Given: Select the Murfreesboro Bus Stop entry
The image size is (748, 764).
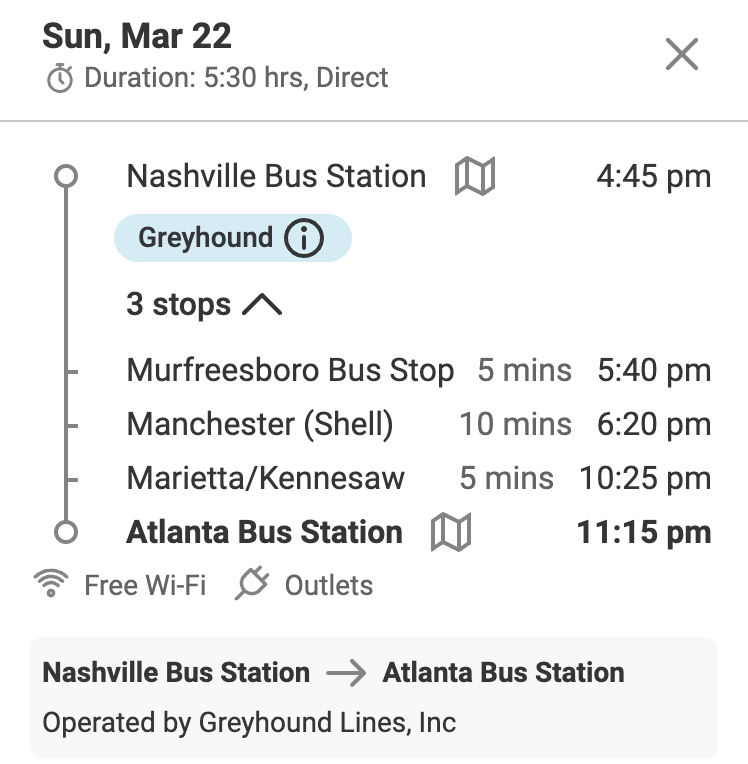Looking at the screenshot, I should pyautogui.click(x=290, y=371).
